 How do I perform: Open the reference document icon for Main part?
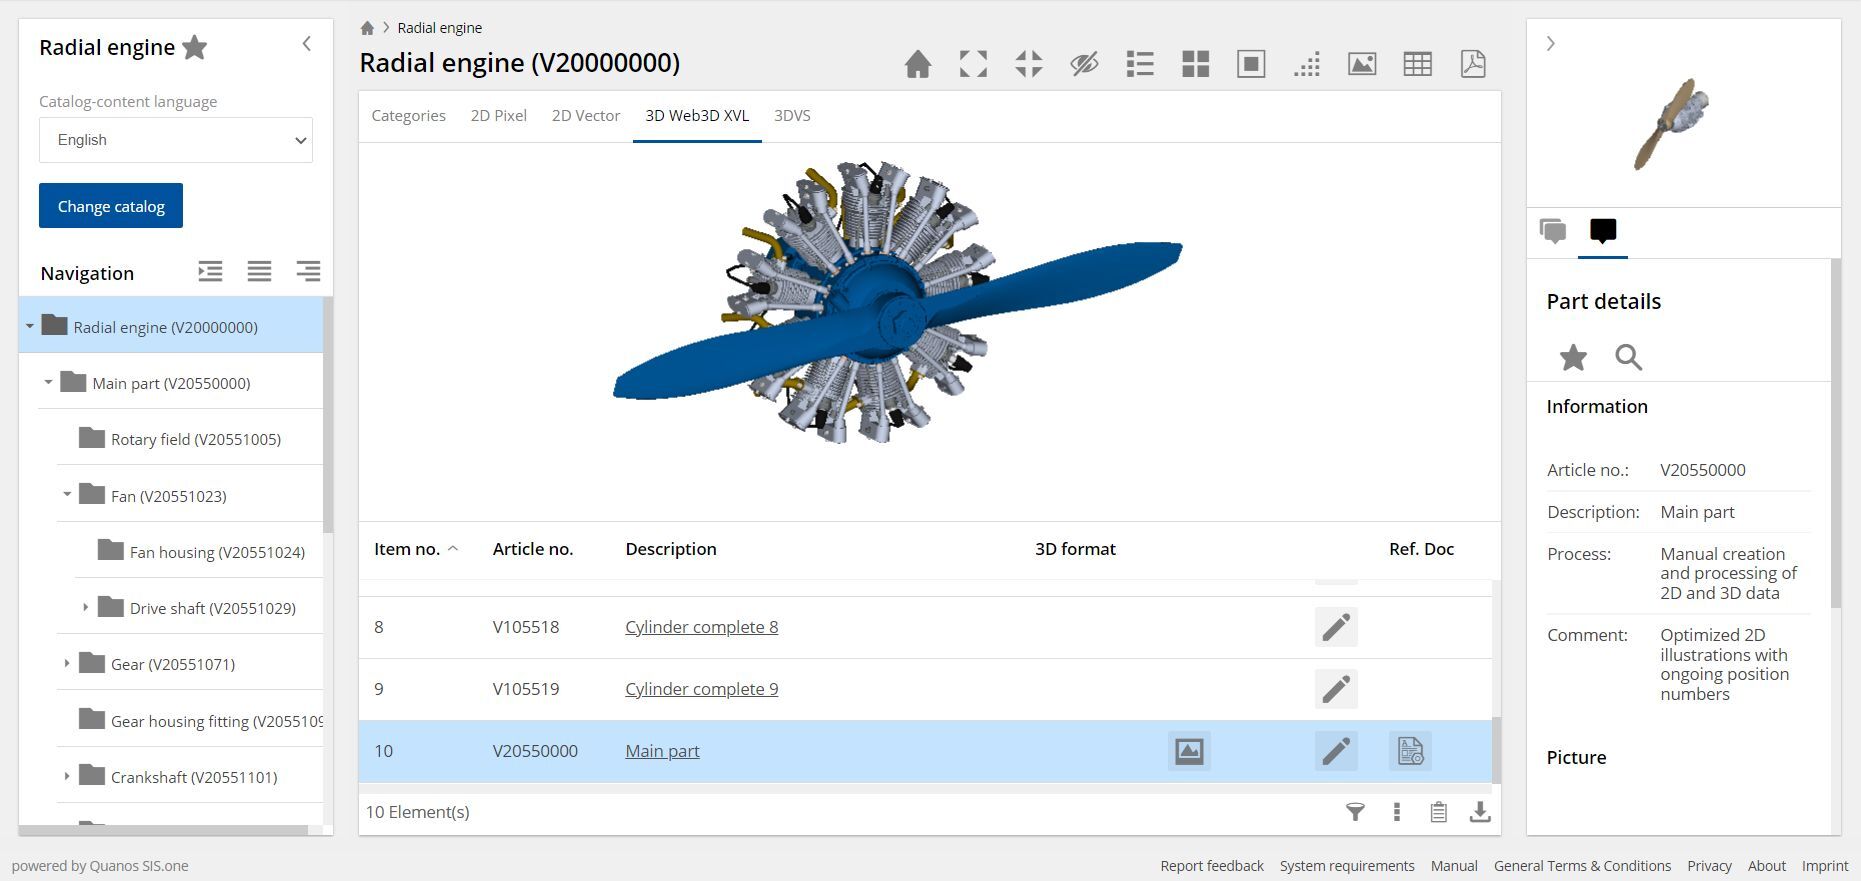[x=1410, y=751]
